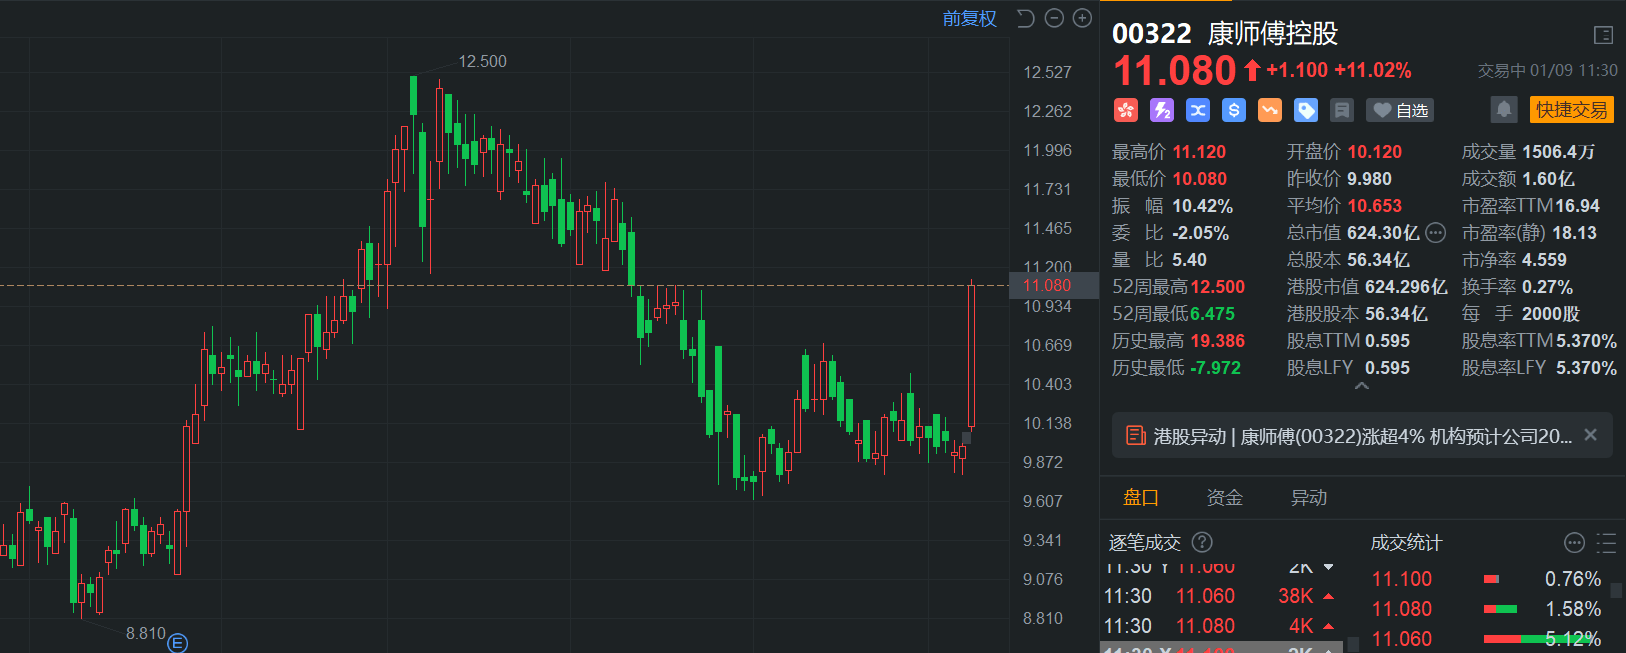Open the list view icon in 成交统计
The width and height of the screenshot is (1626, 653).
[1606, 543]
